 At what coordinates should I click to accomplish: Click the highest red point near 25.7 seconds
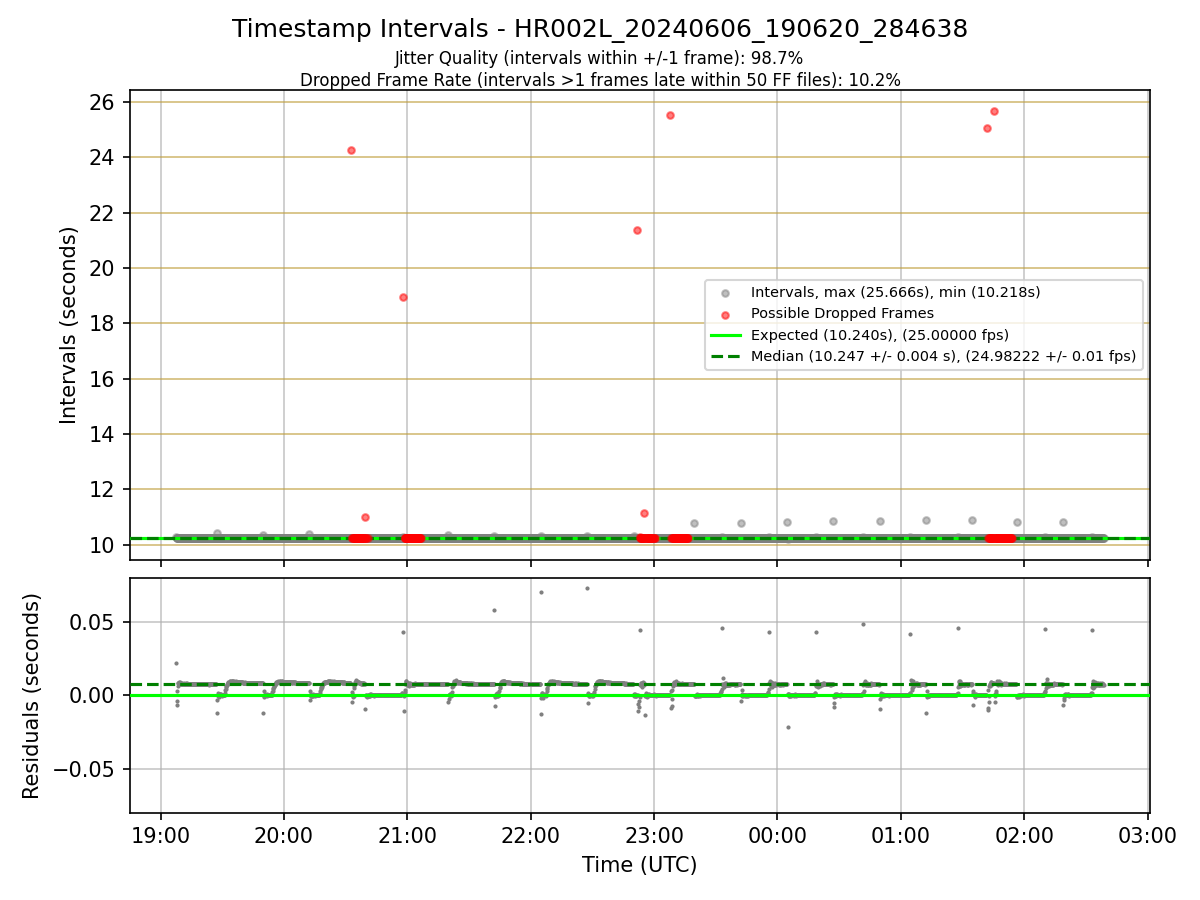coord(994,111)
